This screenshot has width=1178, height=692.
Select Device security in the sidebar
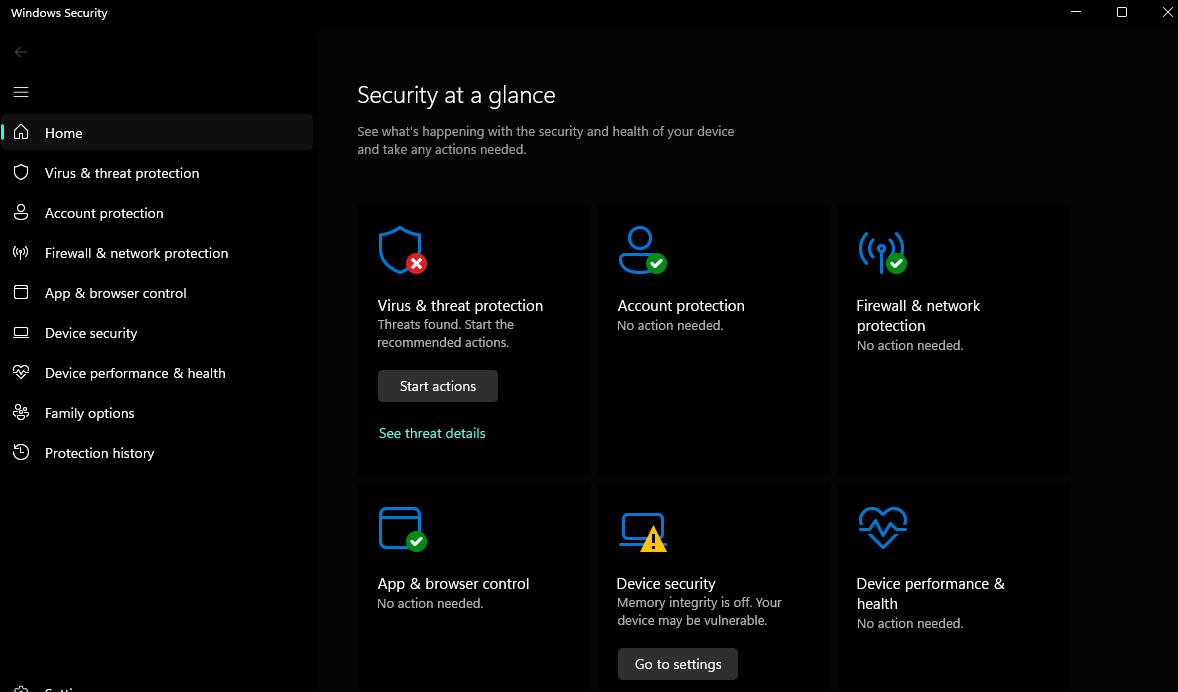(157, 332)
